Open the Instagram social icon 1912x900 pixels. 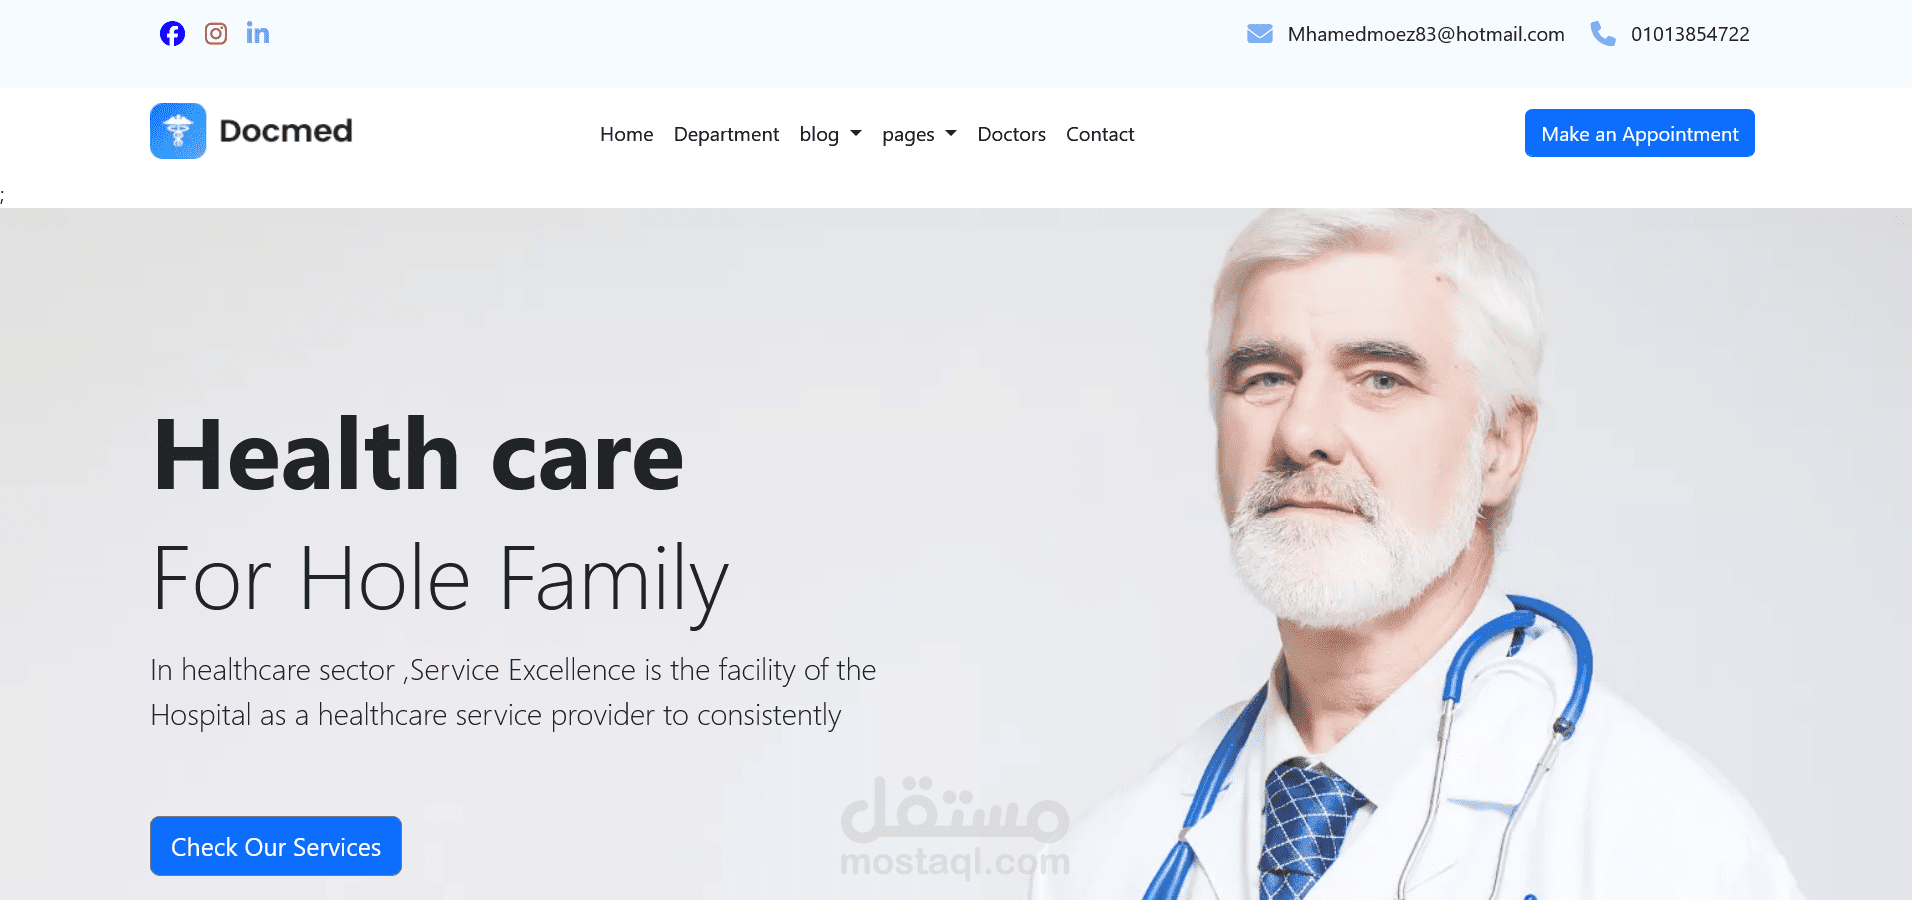(216, 34)
